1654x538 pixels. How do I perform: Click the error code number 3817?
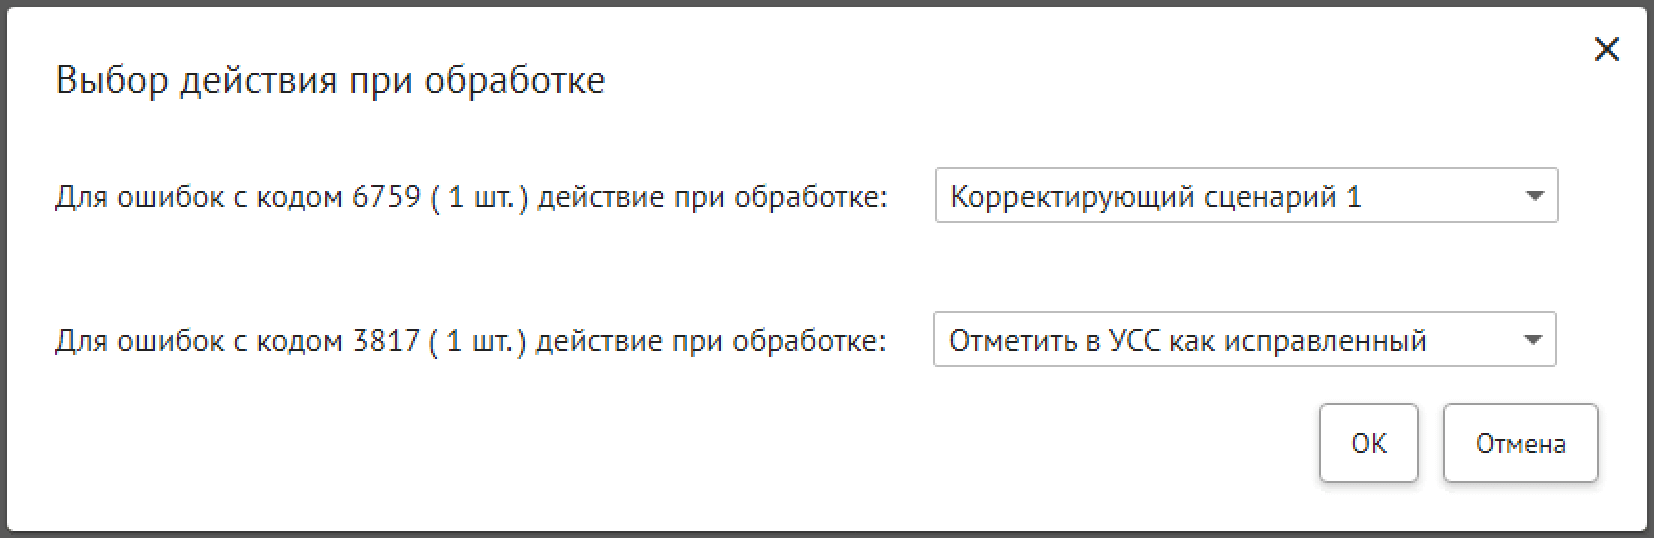(x=385, y=341)
